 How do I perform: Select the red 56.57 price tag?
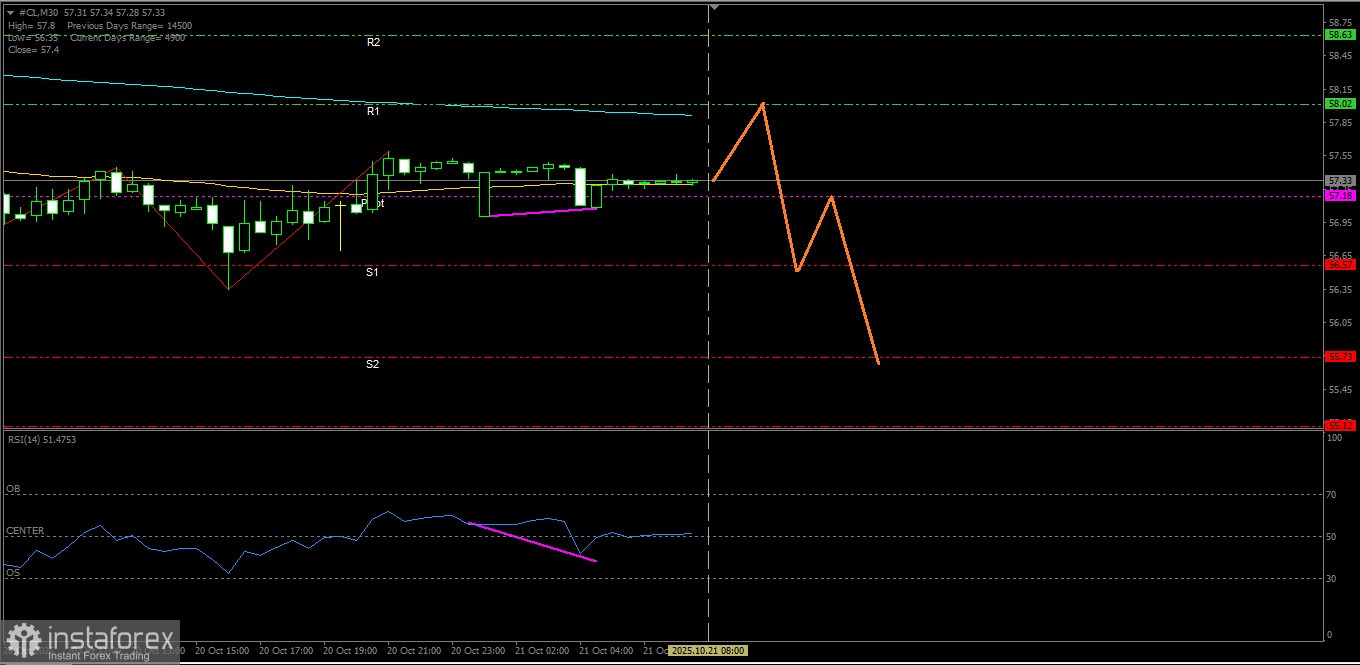1340,265
